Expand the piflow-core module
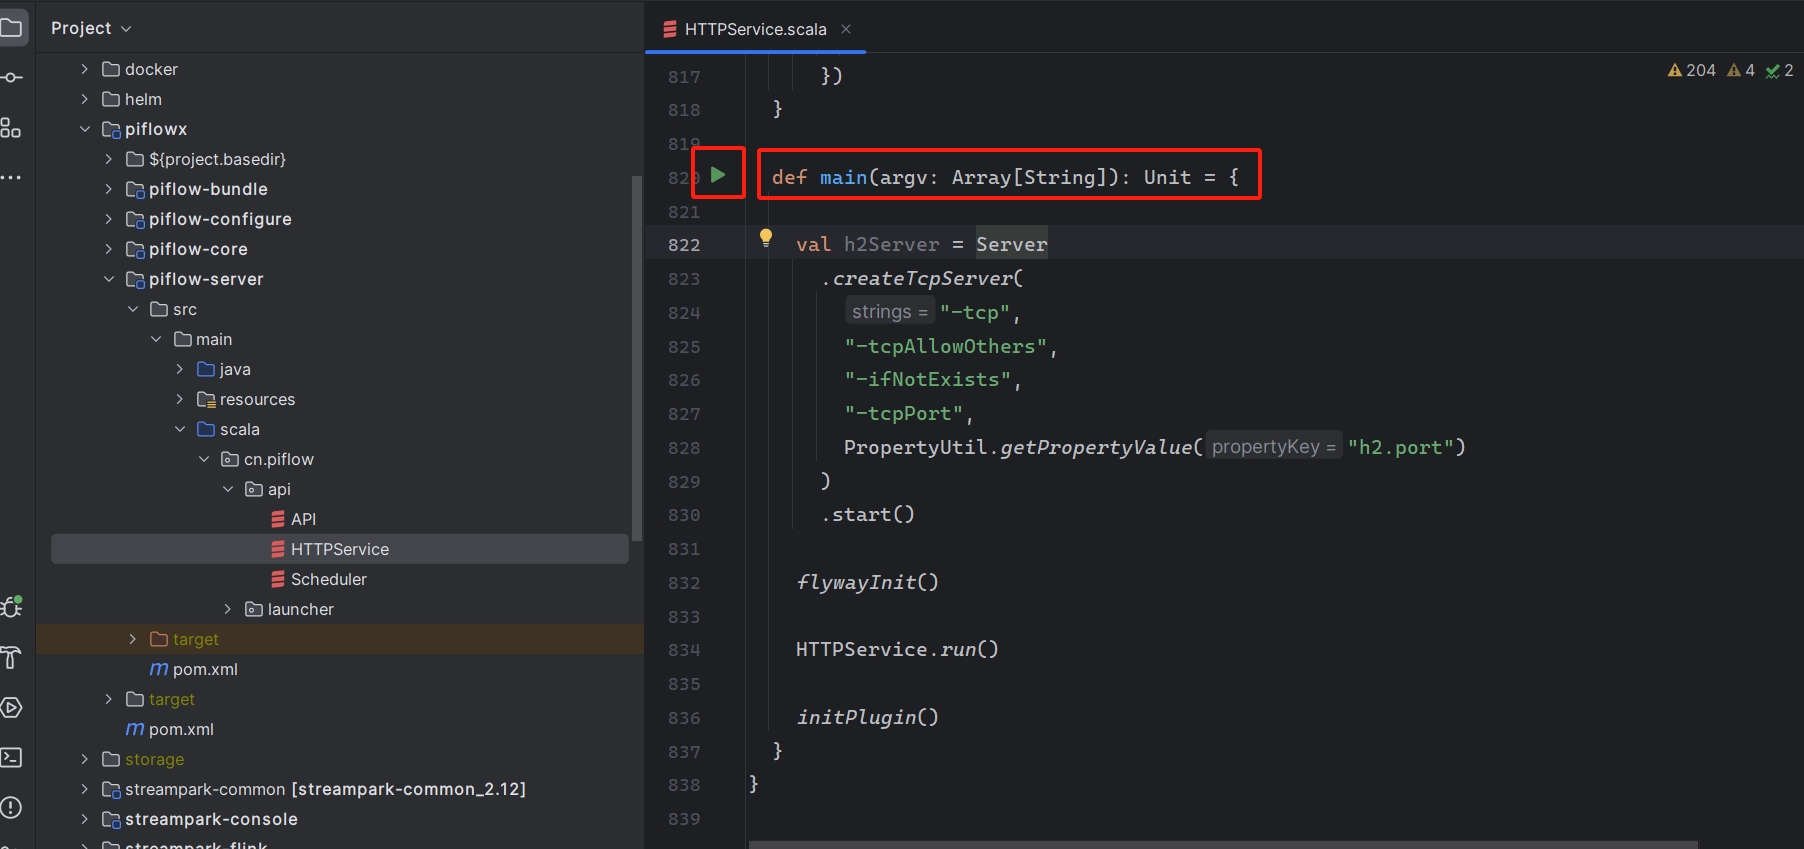This screenshot has width=1804, height=849. (x=109, y=249)
